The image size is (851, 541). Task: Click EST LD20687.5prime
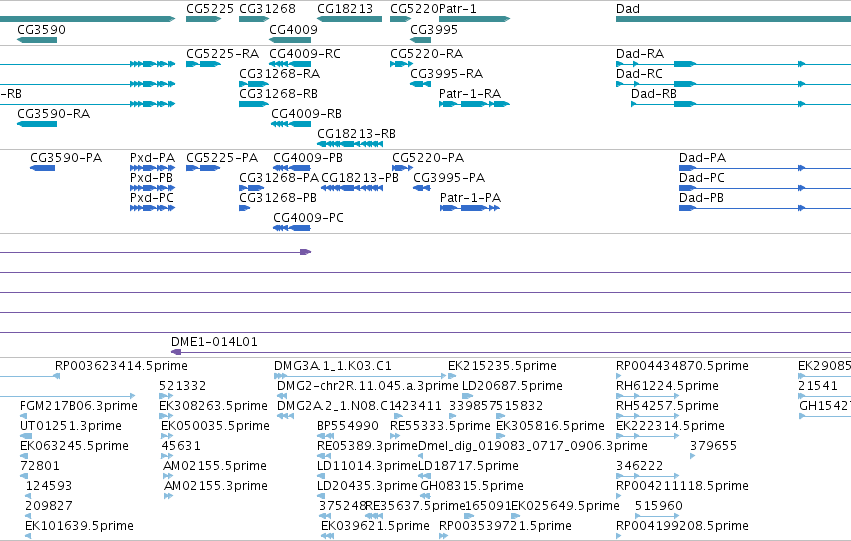coord(466,396)
